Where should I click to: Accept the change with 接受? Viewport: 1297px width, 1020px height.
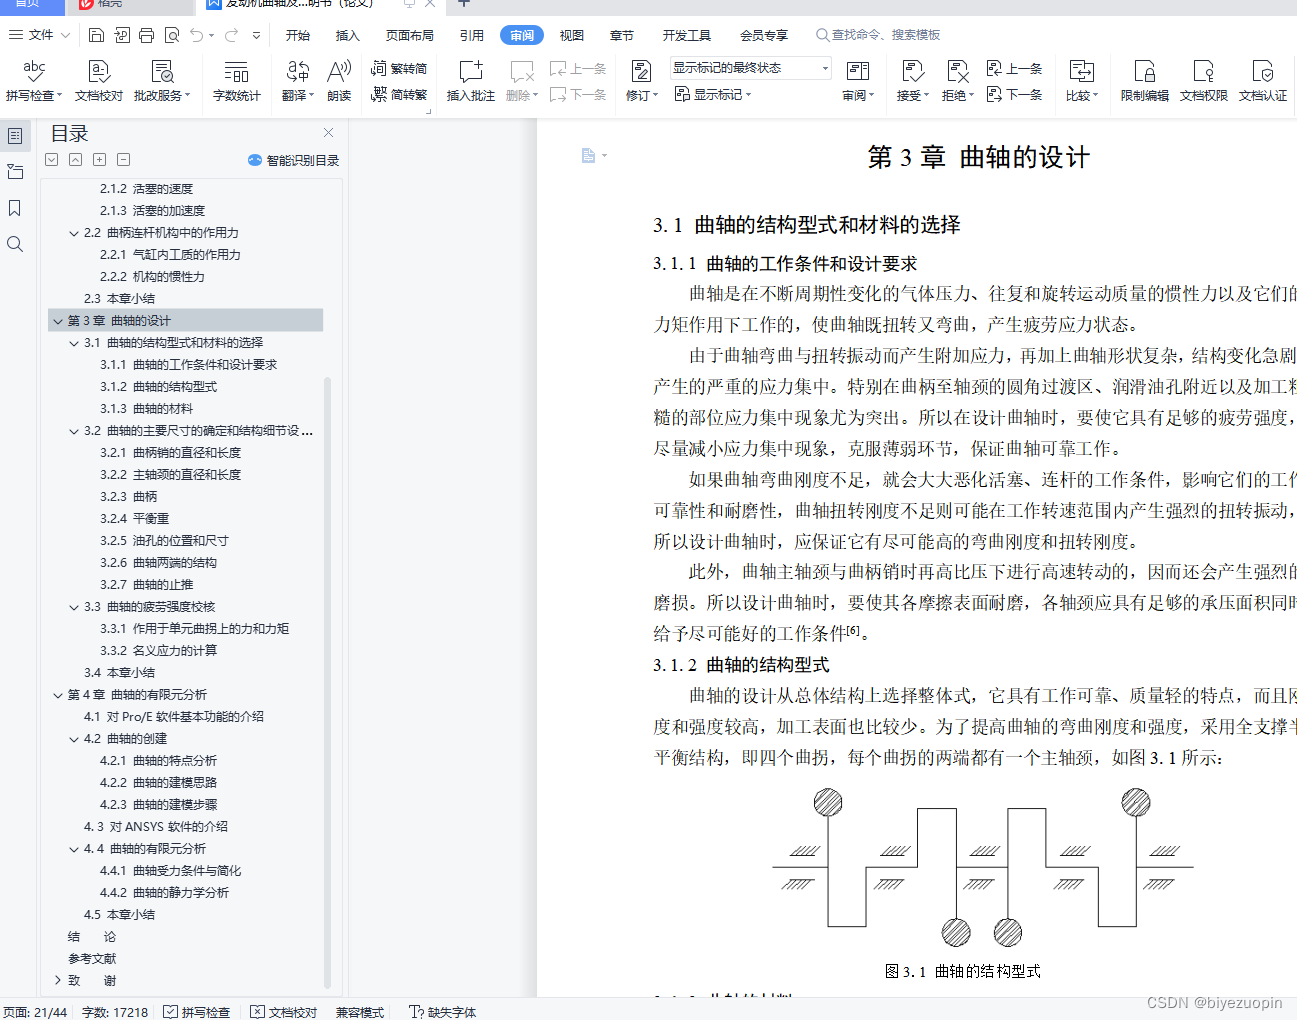tap(912, 80)
